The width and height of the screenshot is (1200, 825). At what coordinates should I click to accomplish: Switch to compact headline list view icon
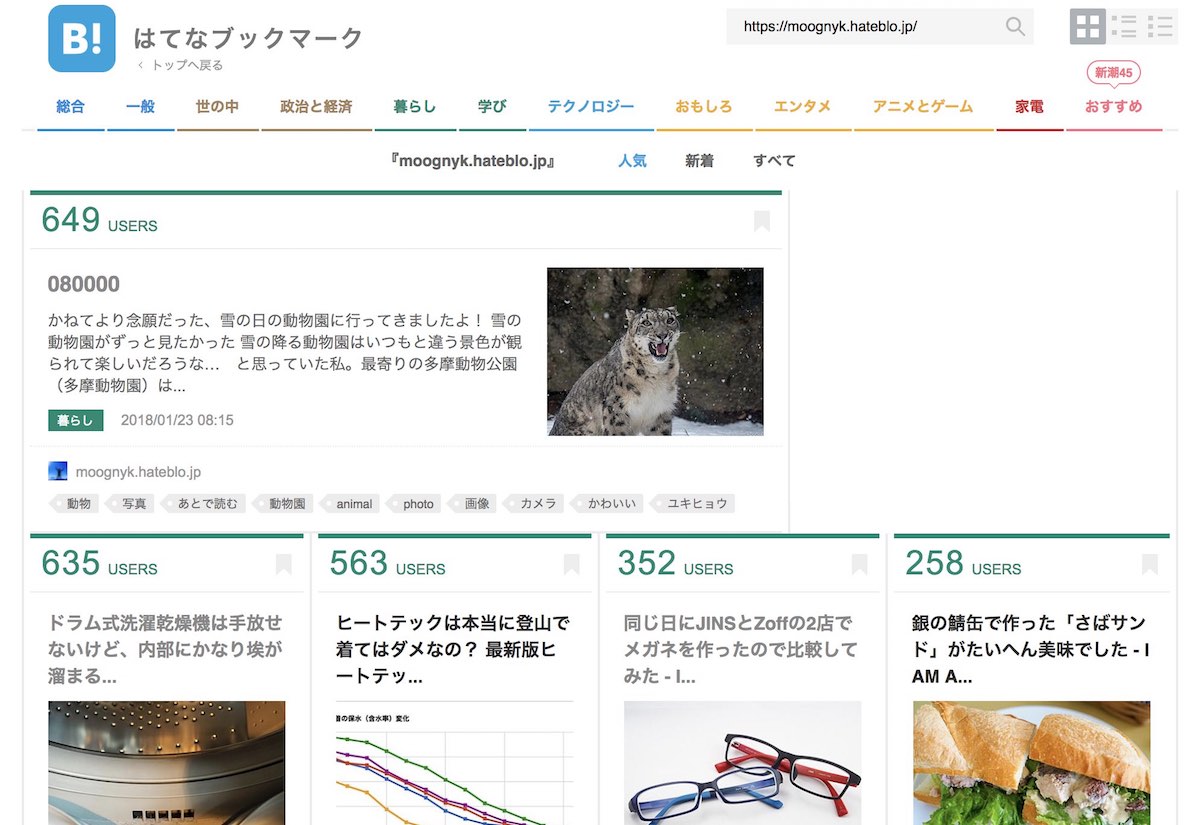point(1160,27)
